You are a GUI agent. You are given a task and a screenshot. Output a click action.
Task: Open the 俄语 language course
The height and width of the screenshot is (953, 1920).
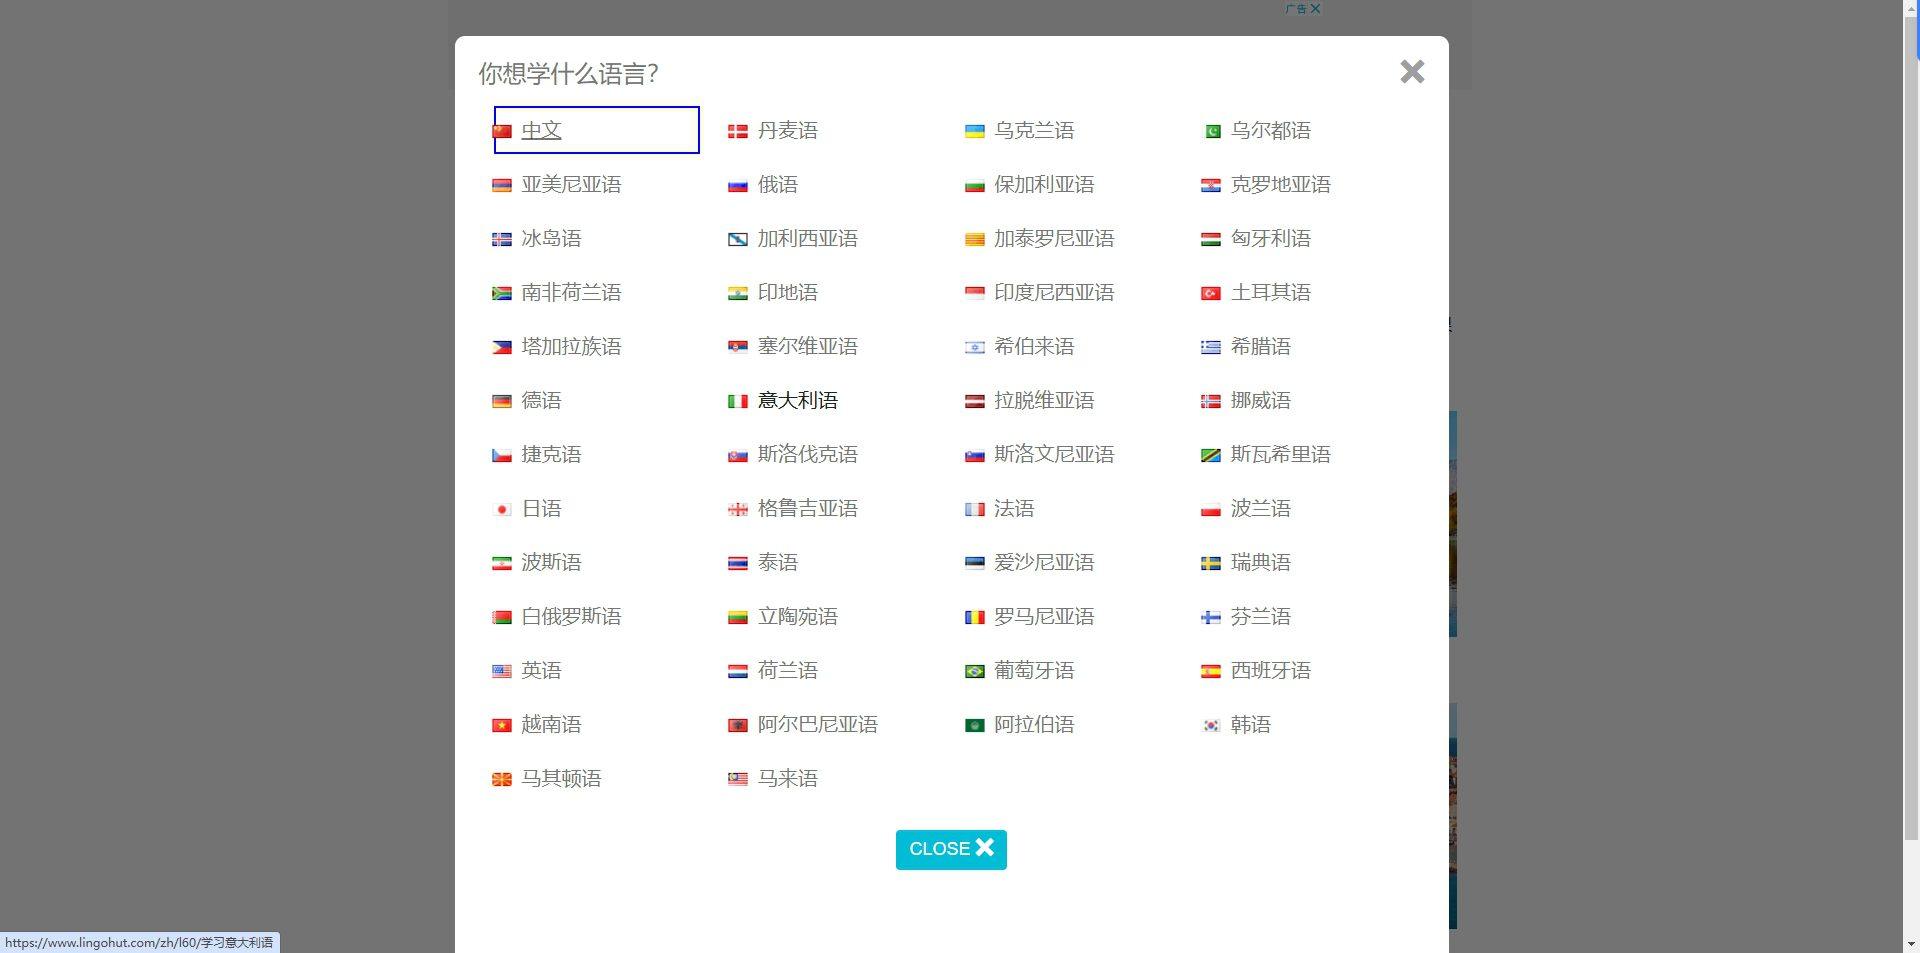(x=777, y=185)
